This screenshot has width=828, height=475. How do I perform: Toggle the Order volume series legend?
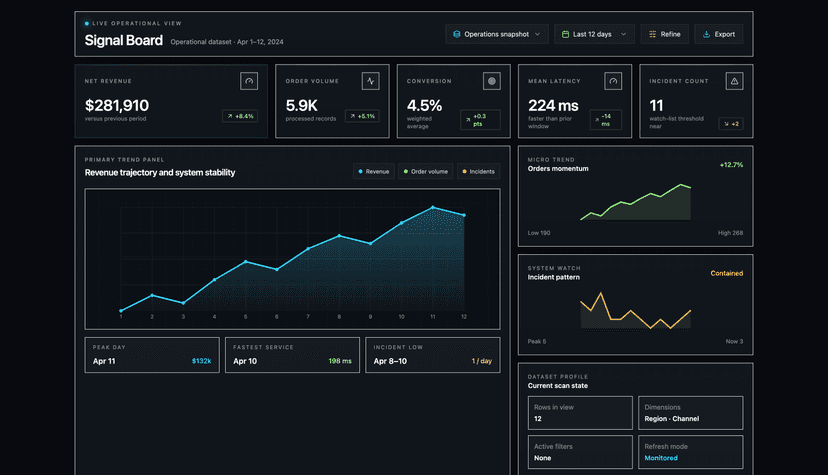tap(426, 172)
